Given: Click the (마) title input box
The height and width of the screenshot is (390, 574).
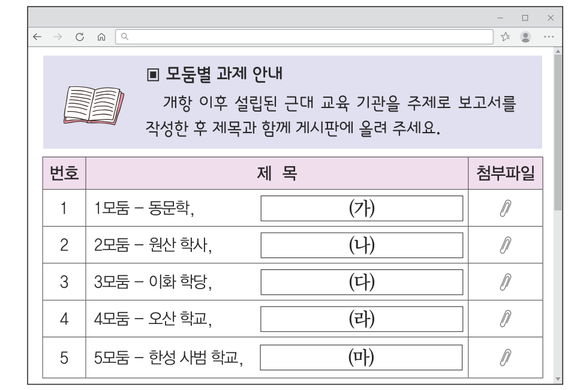Looking at the screenshot, I should (x=361, y=357).
